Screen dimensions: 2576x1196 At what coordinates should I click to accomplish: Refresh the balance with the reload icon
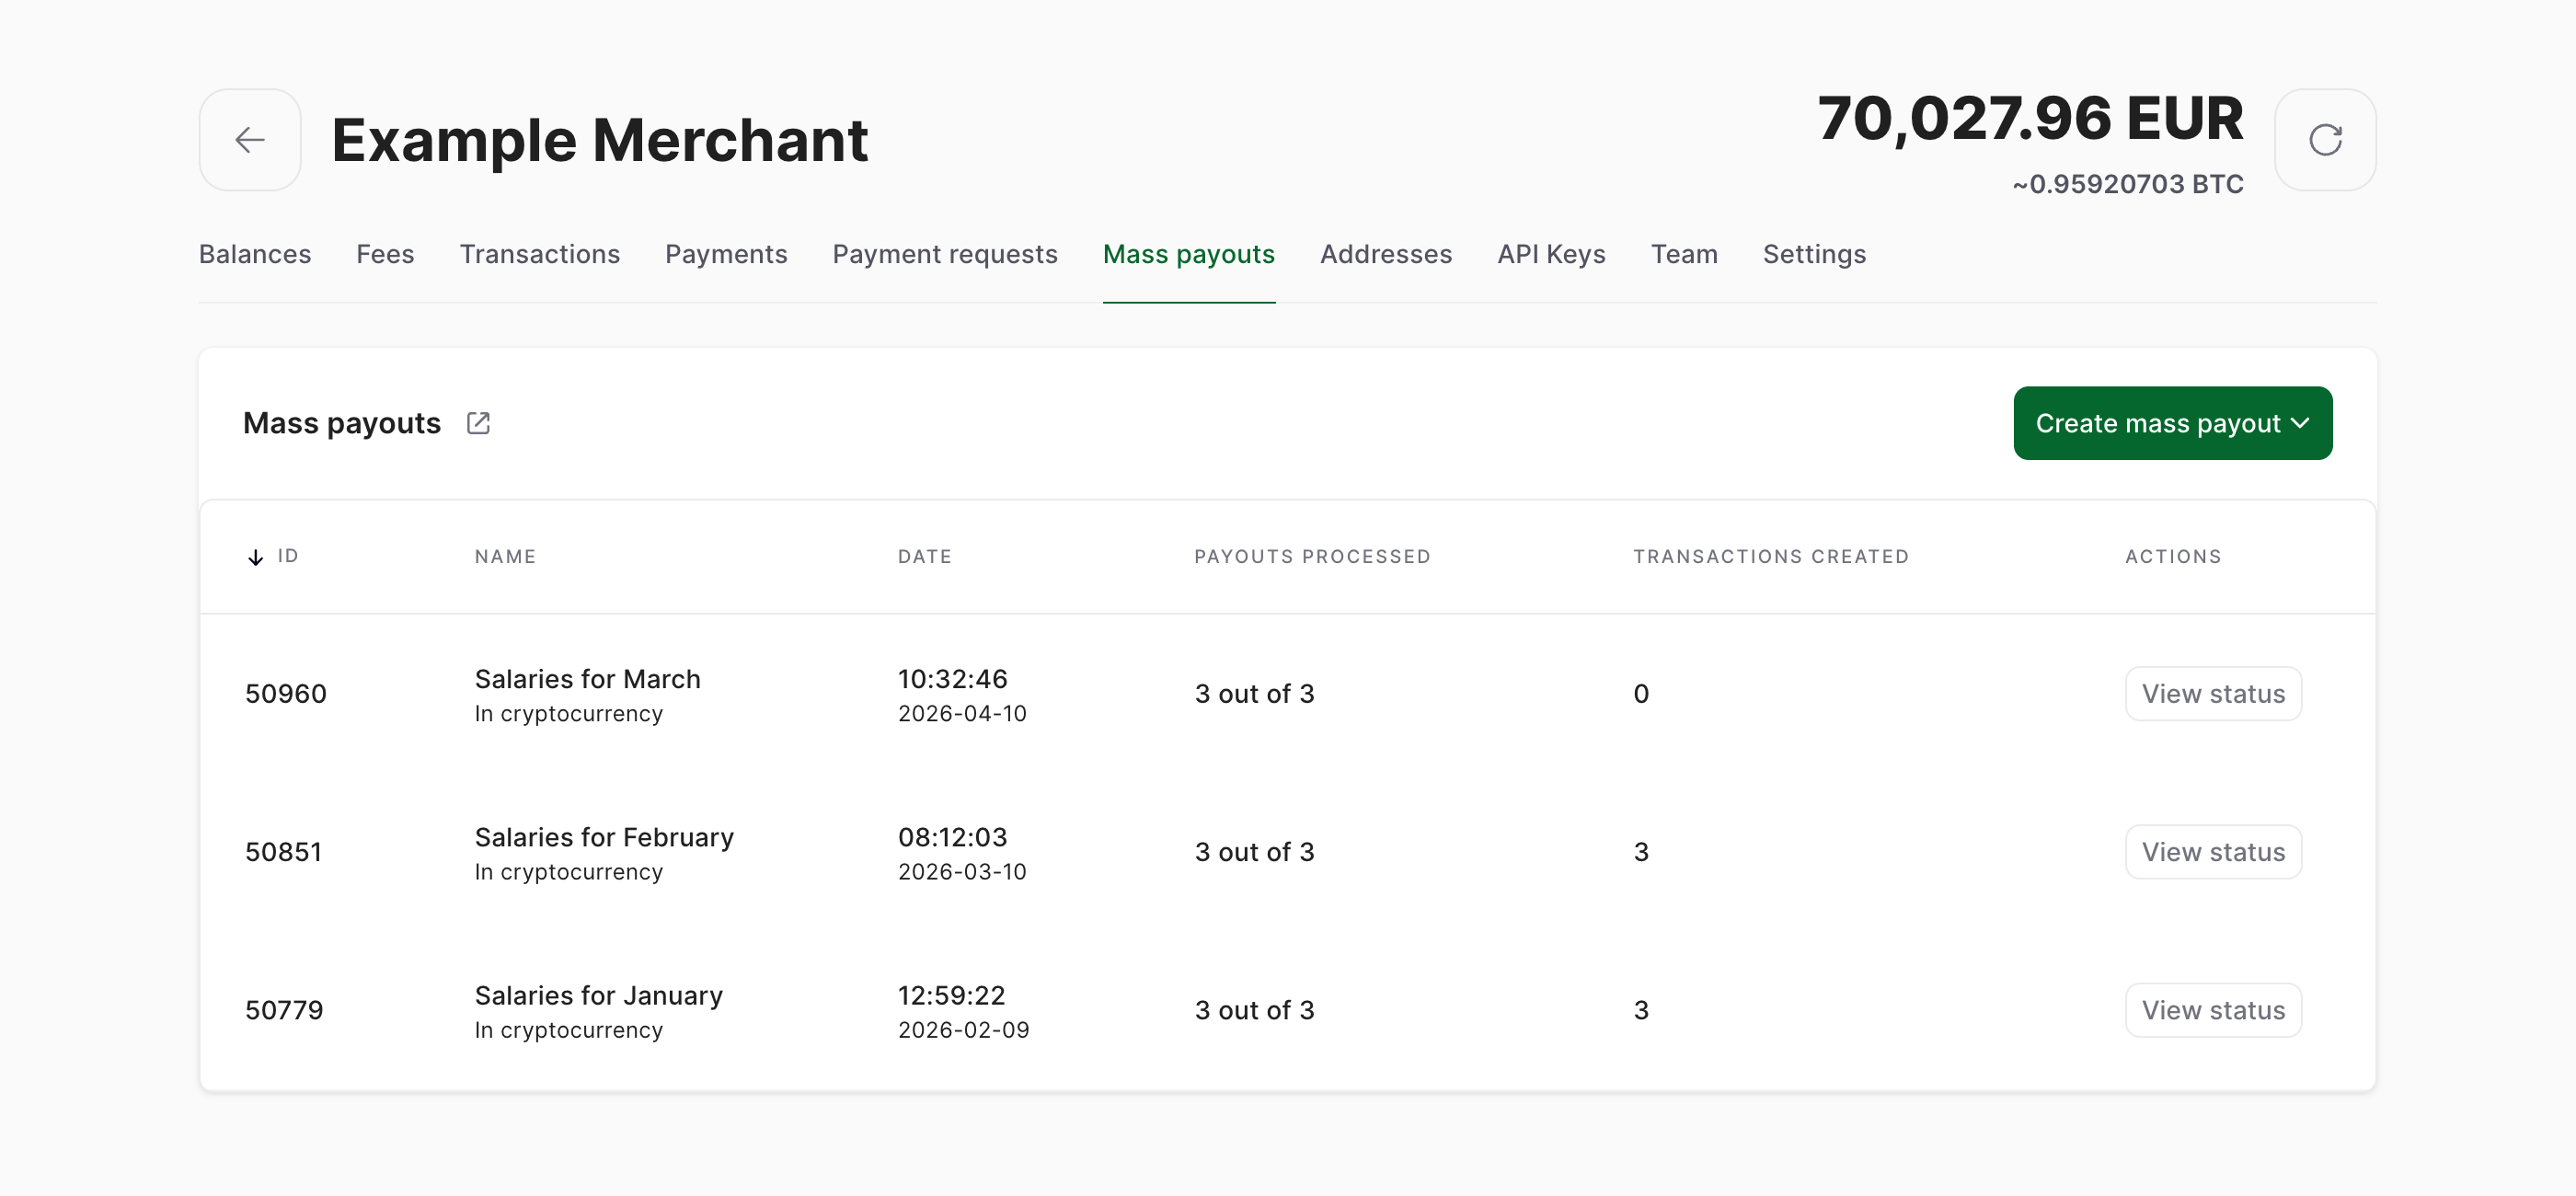click(x=2325, y=140)
